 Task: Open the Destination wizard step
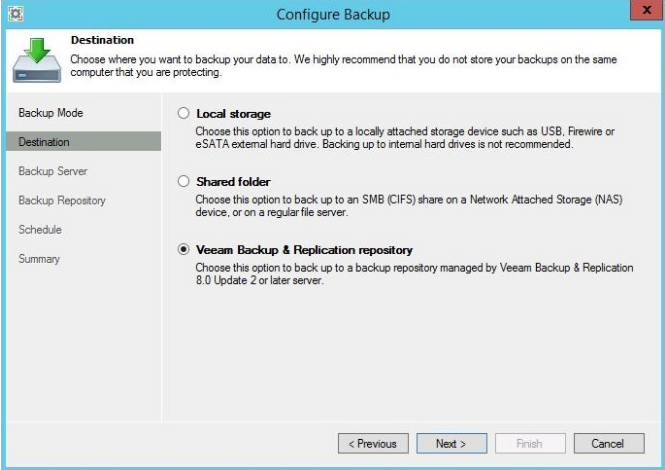(84, 142)
